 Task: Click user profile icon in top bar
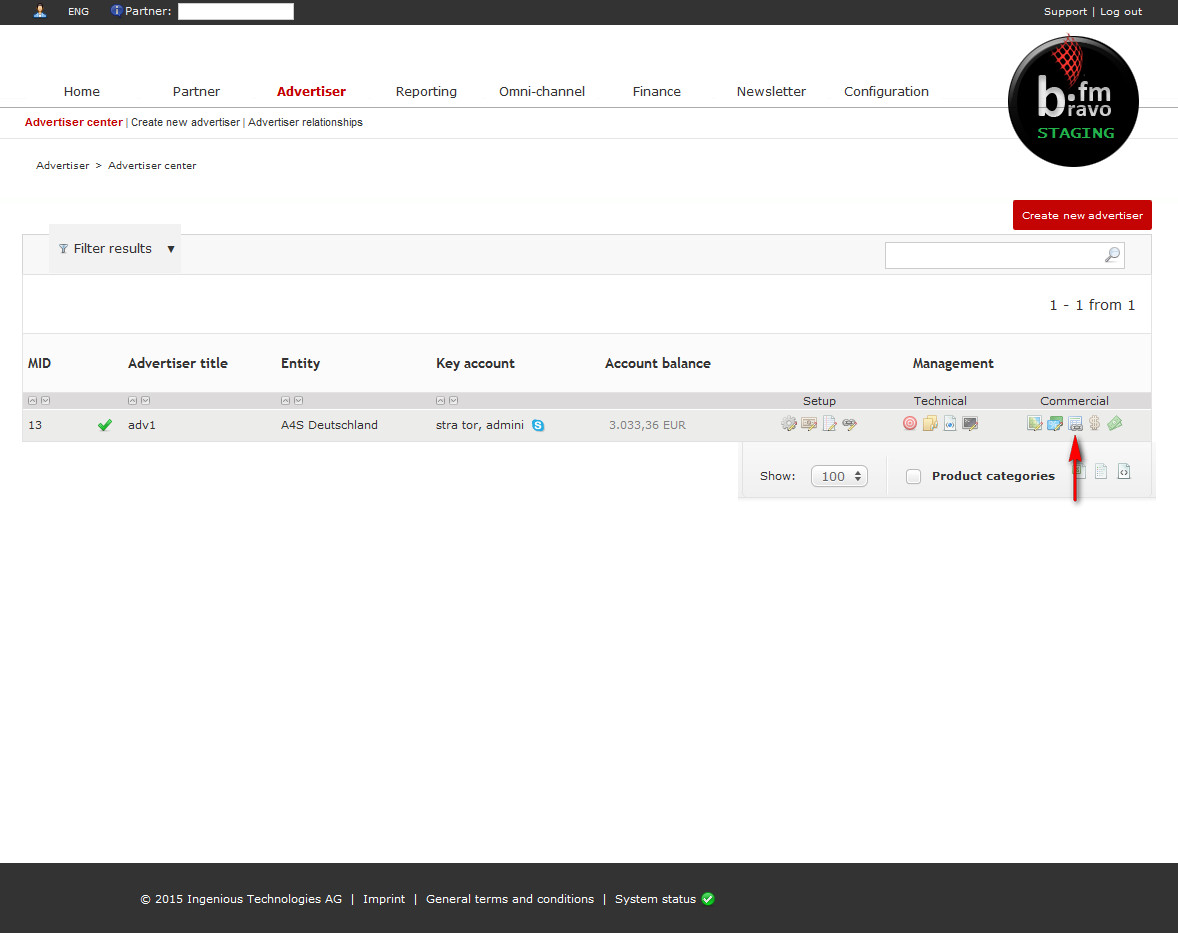pos(40,11)
